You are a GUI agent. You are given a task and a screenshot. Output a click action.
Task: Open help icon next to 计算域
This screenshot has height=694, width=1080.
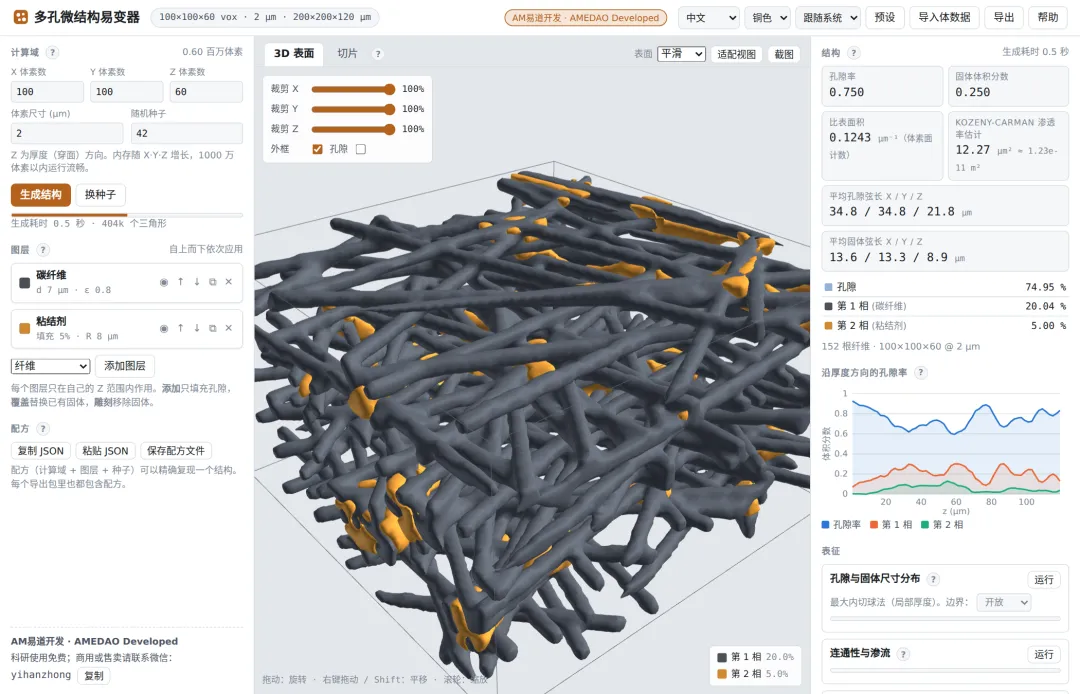point(52,52)
